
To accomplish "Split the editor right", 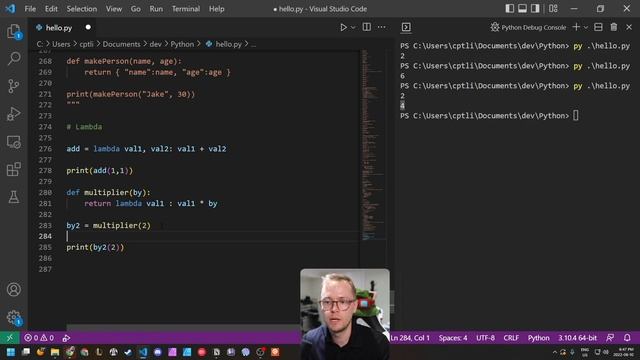I will click(367, 27).
